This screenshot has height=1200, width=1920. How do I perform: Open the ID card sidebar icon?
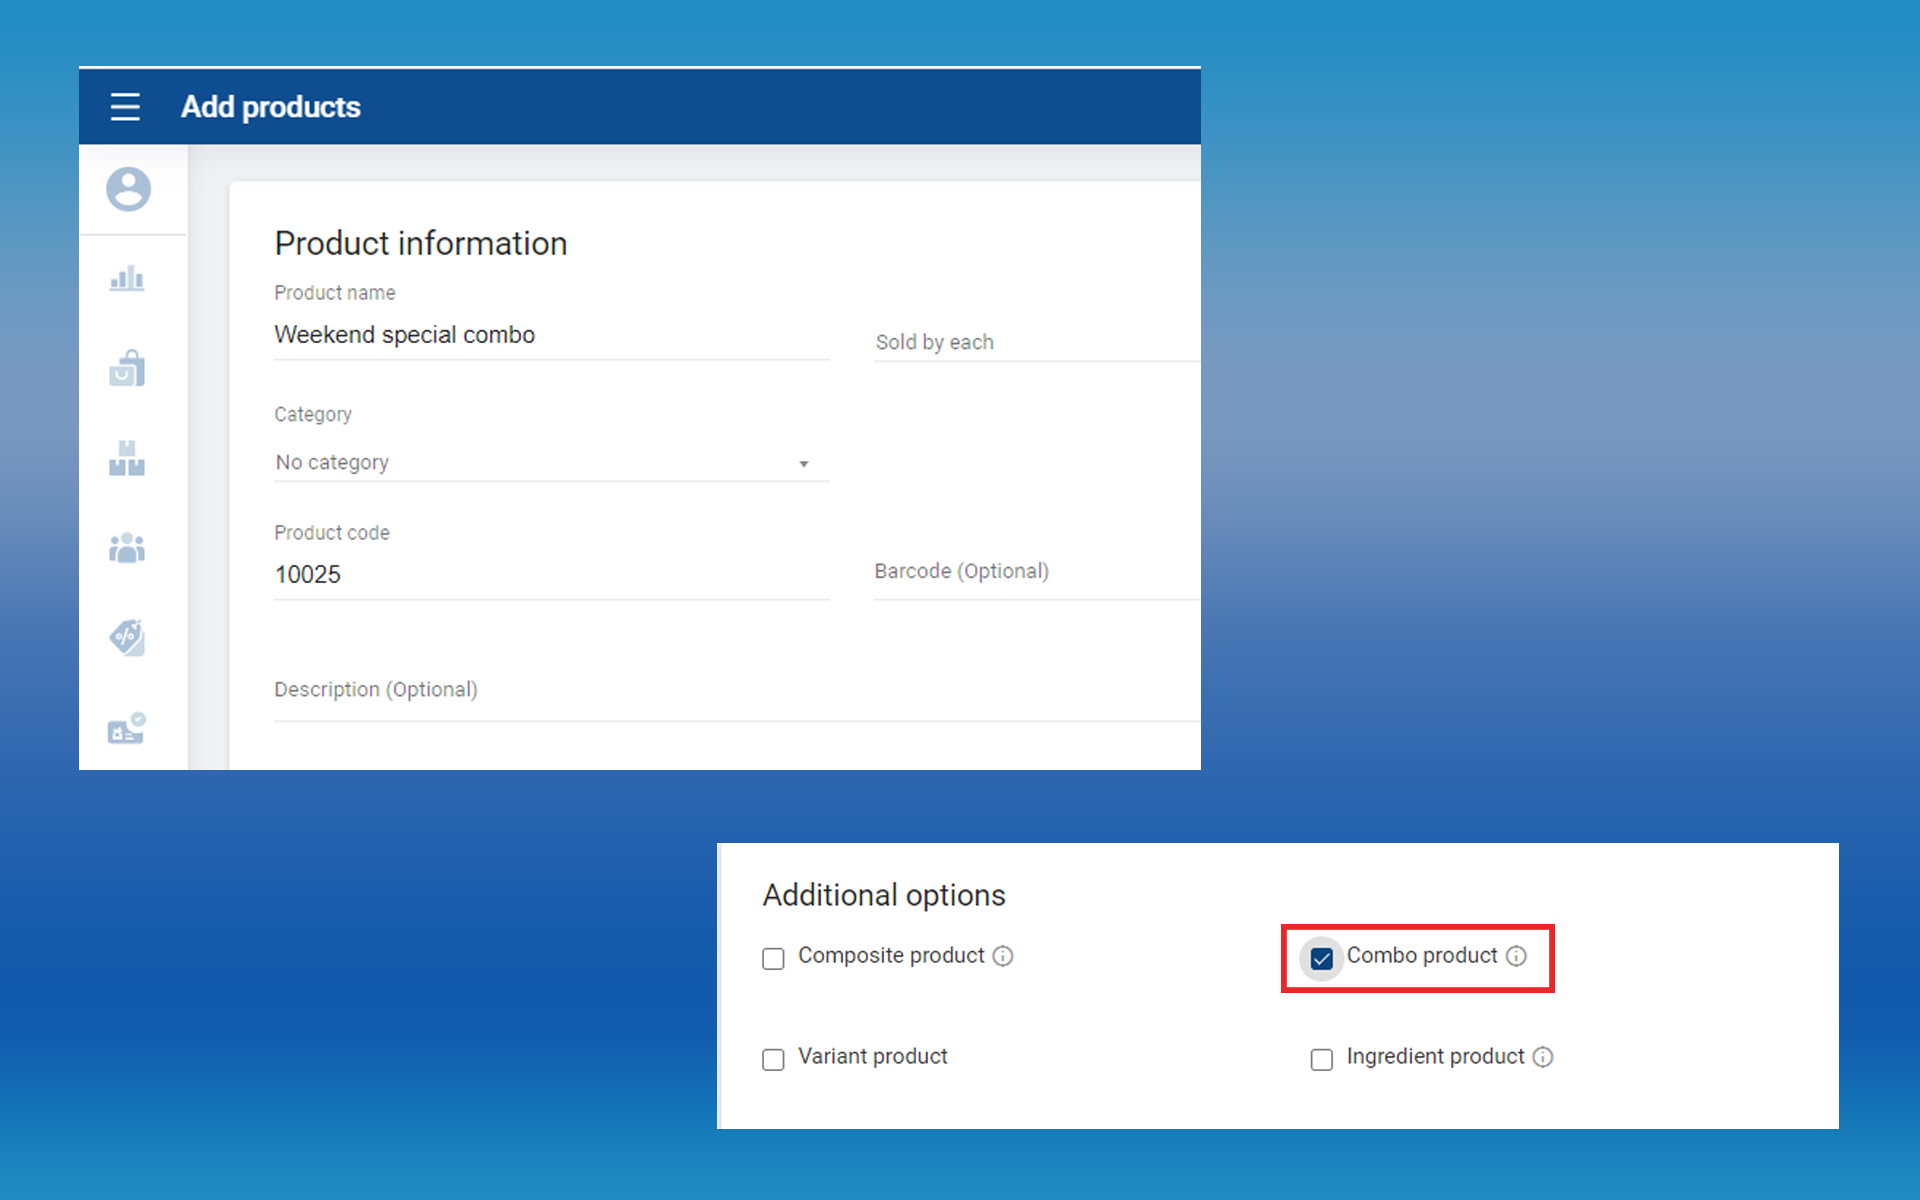click(x=127, y=728)
